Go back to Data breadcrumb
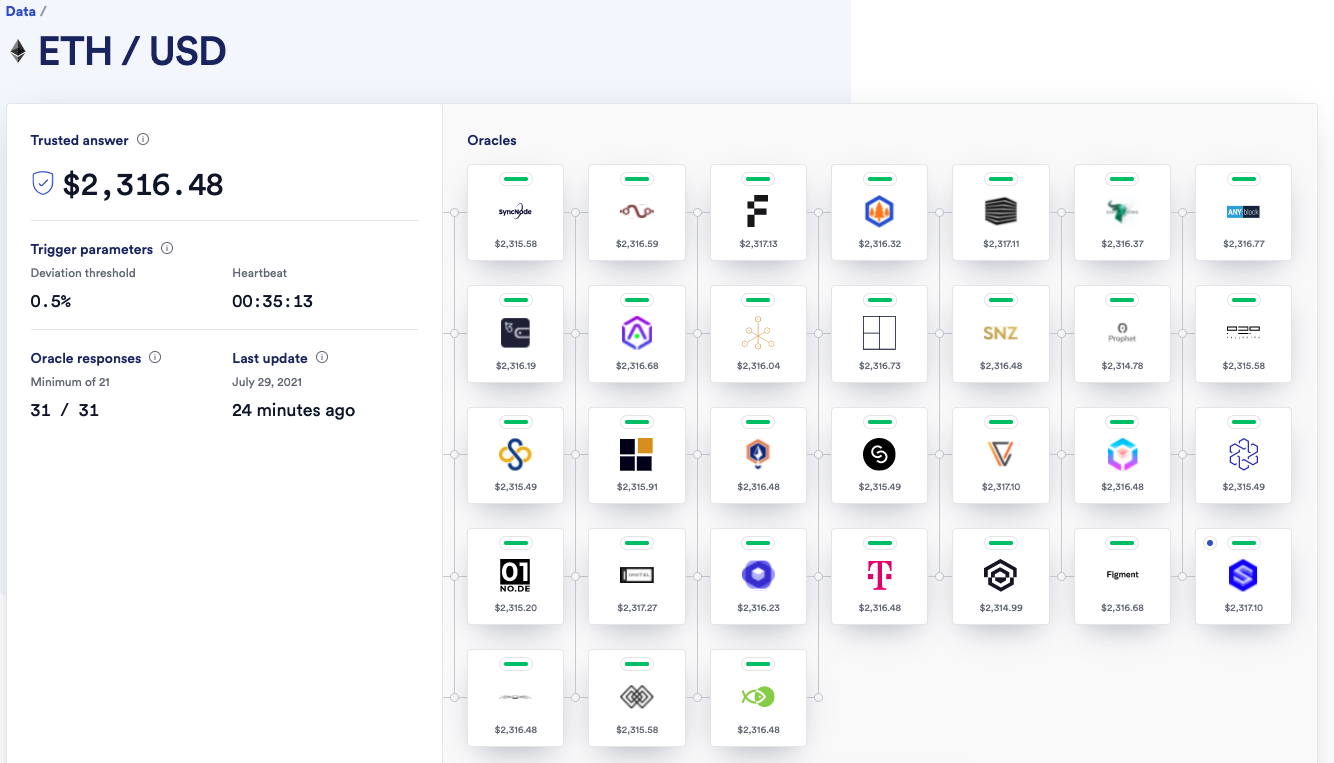The image size is (1334, 763). coord(20,12)
